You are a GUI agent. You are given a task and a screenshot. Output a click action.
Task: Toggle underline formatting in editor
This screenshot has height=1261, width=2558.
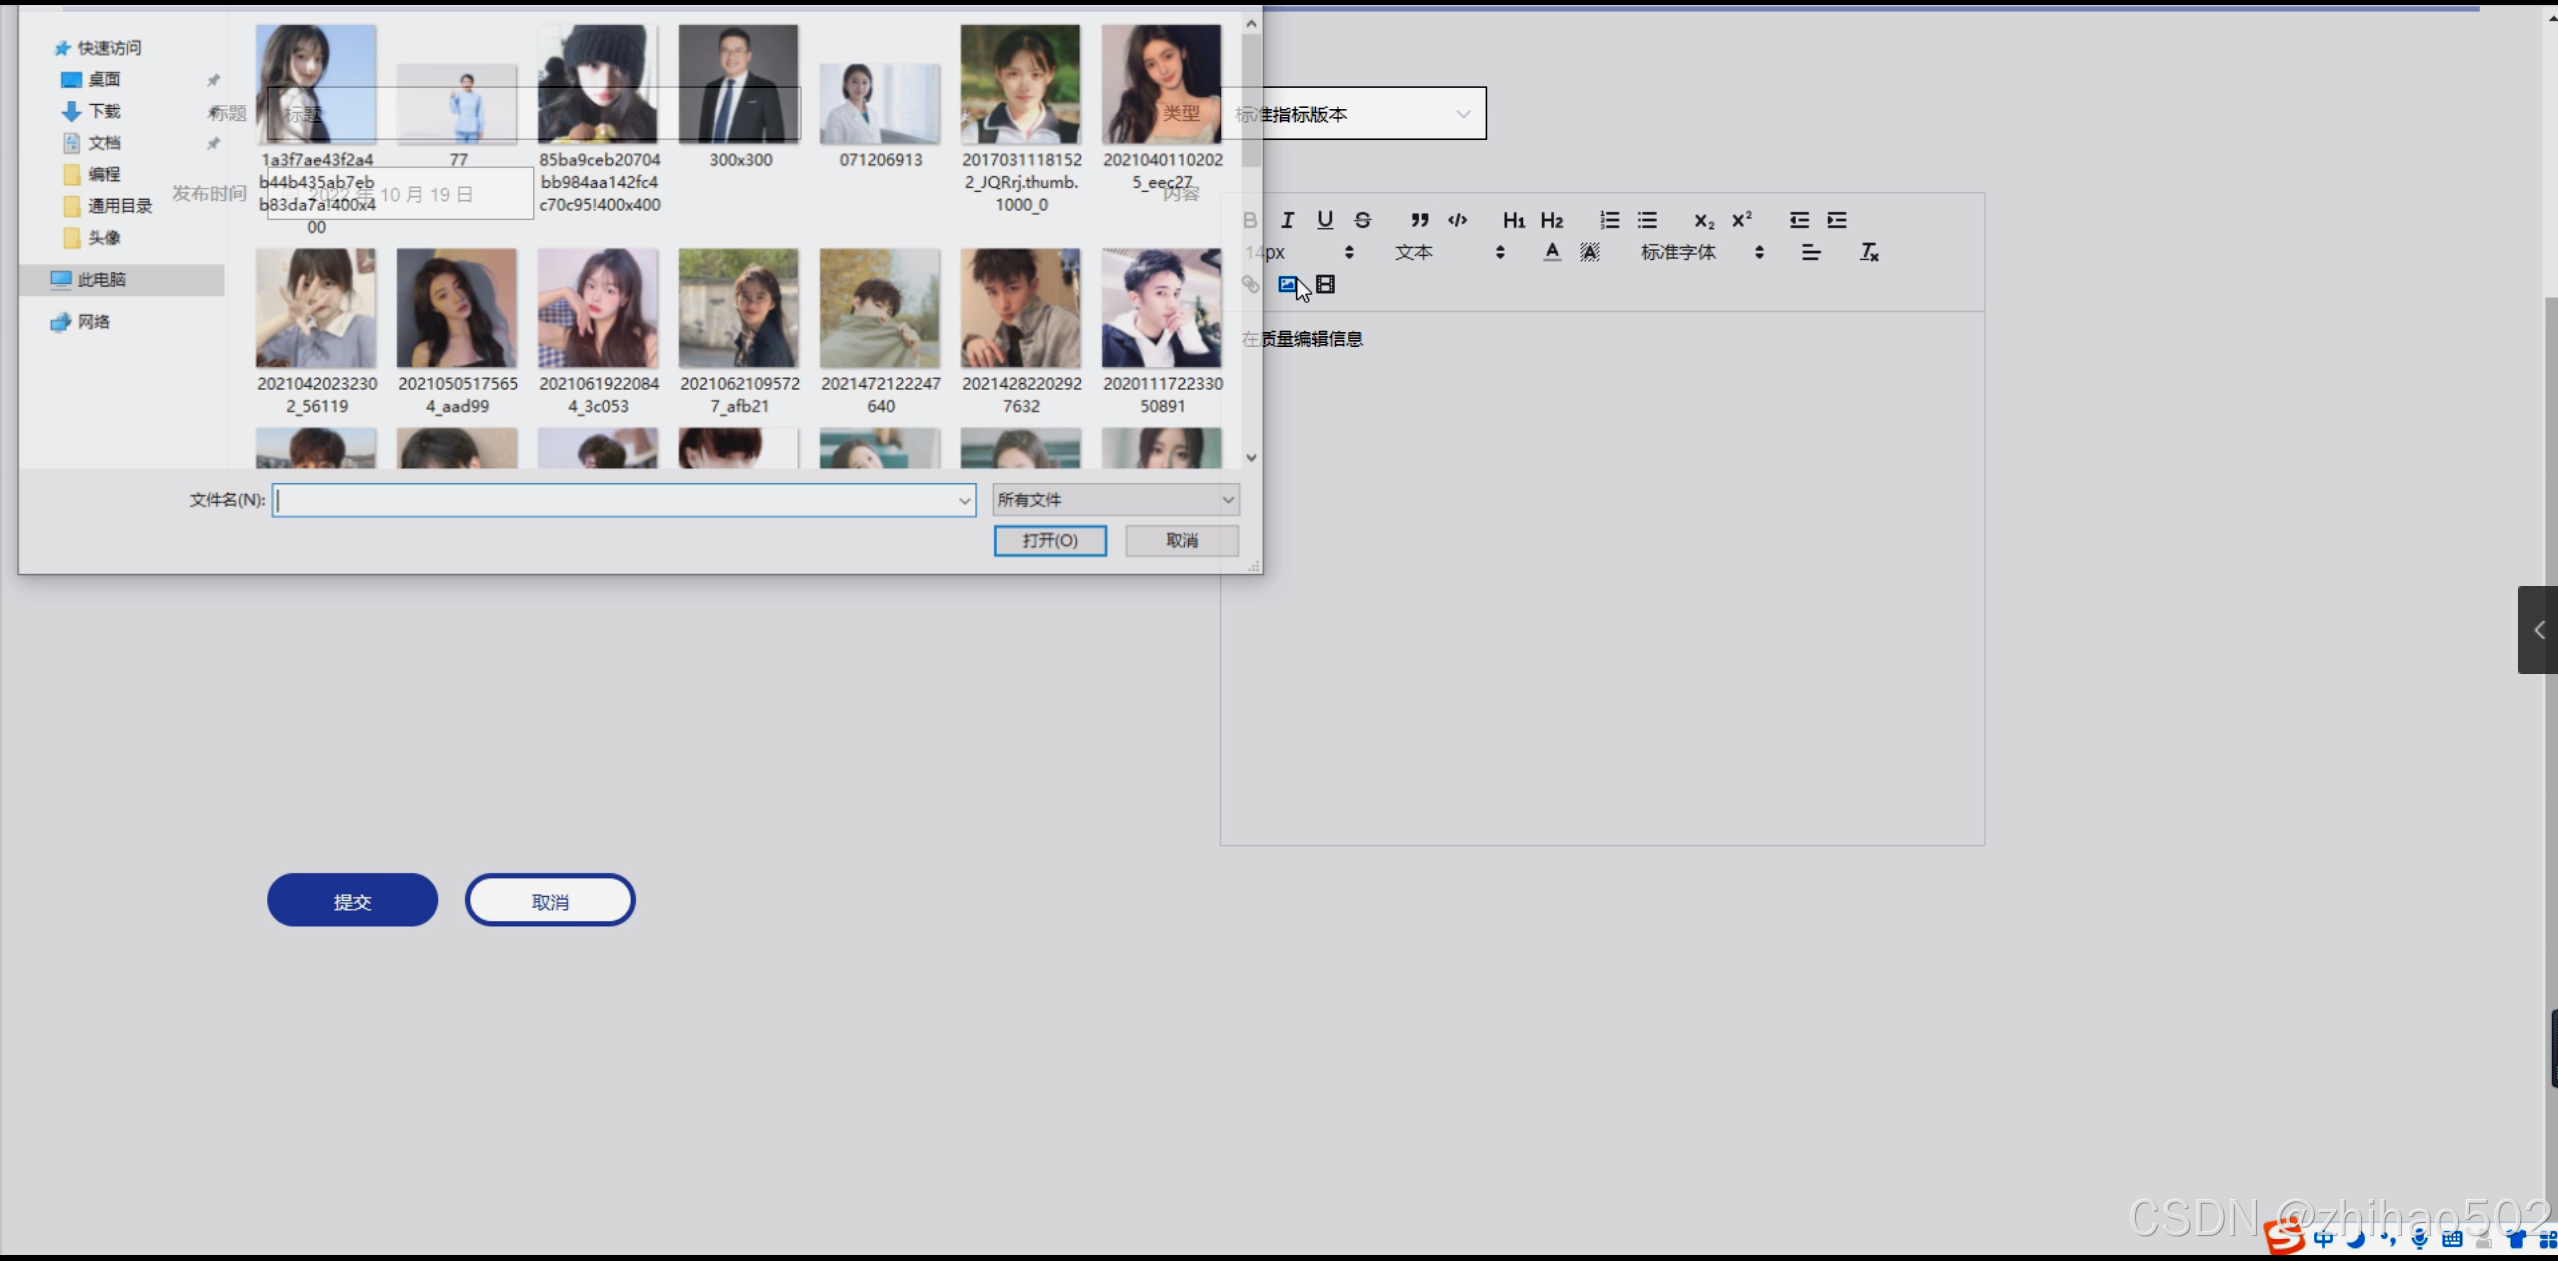pyautogui.click(x=1325, y=220)
